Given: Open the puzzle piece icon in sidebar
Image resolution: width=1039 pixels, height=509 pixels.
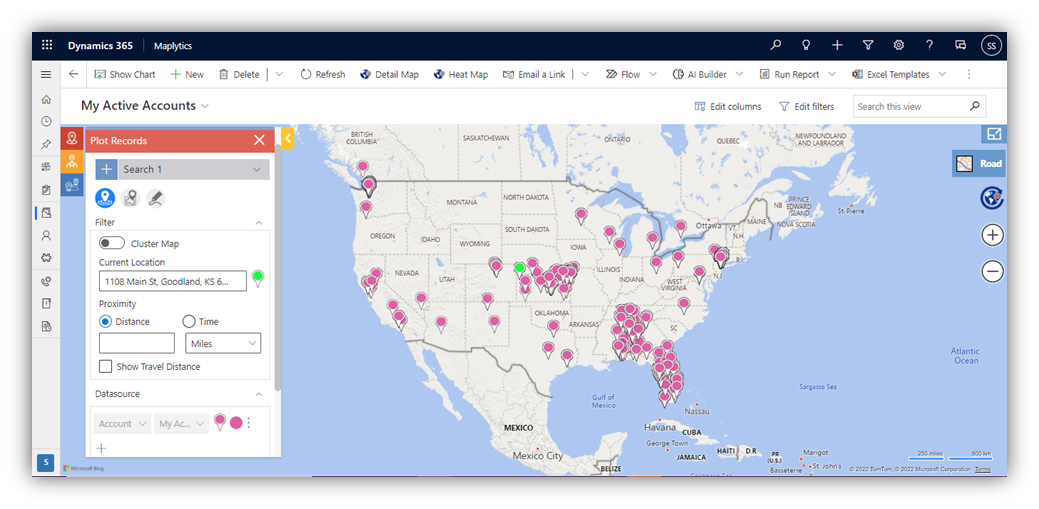Looking at the screenshot, I should [x=46, y=258].
